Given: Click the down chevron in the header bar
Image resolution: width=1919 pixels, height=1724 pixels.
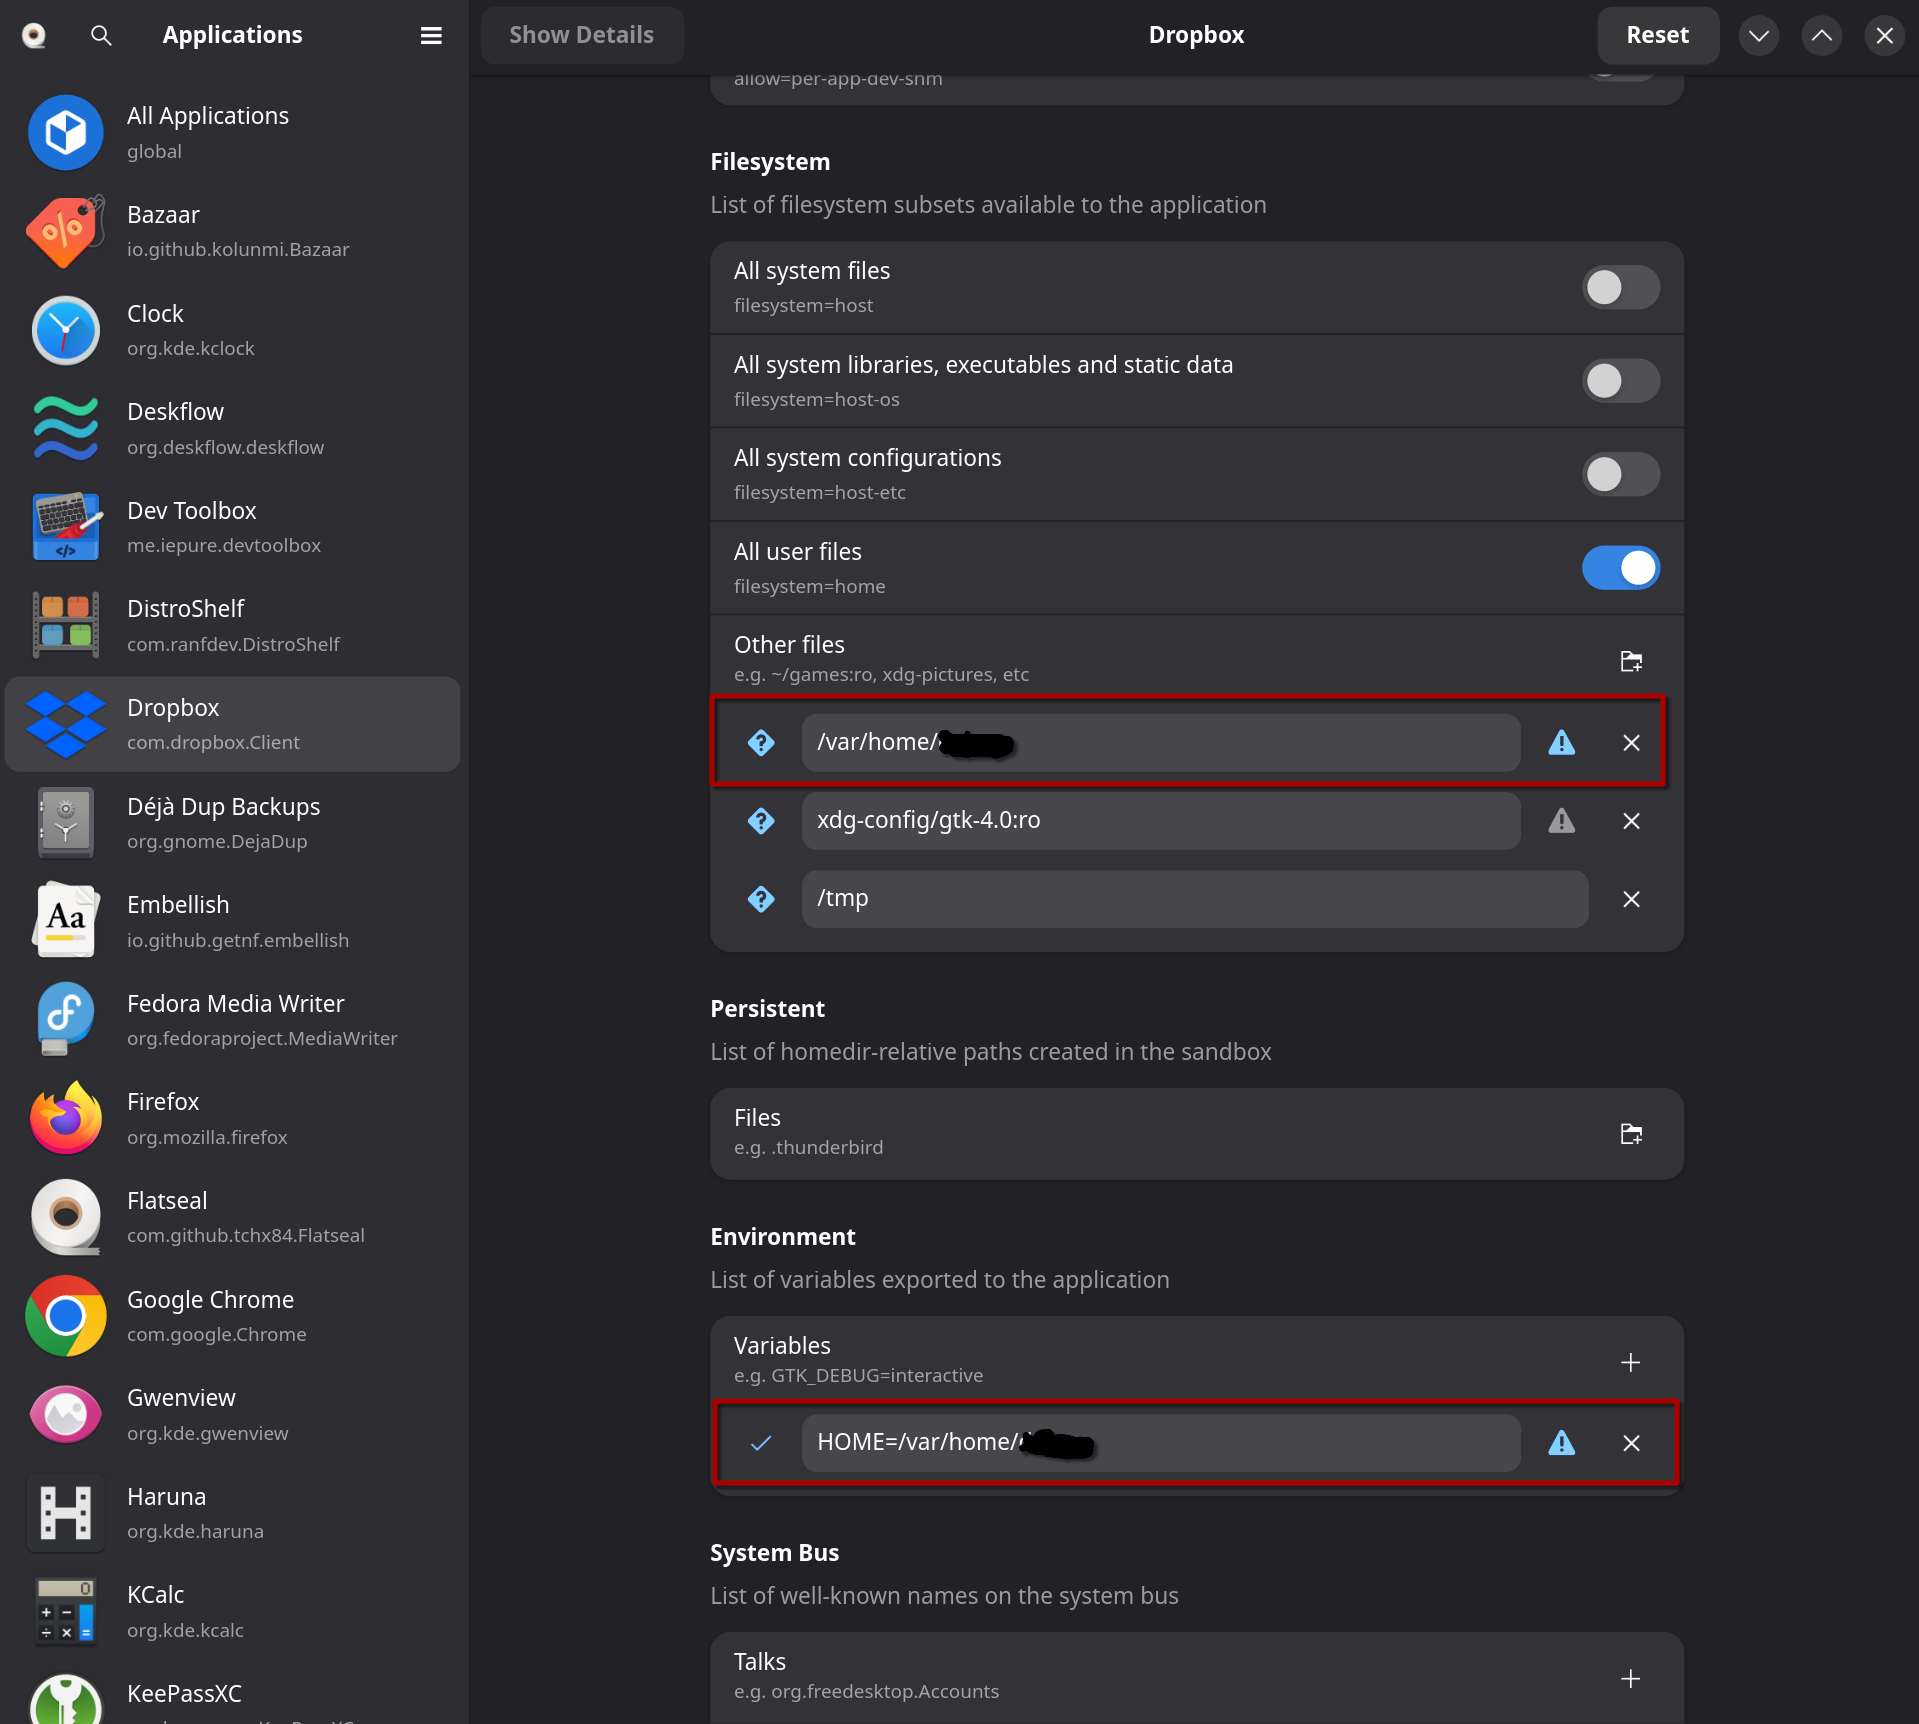Looking at the screenshot, I should click(1758, 36).
